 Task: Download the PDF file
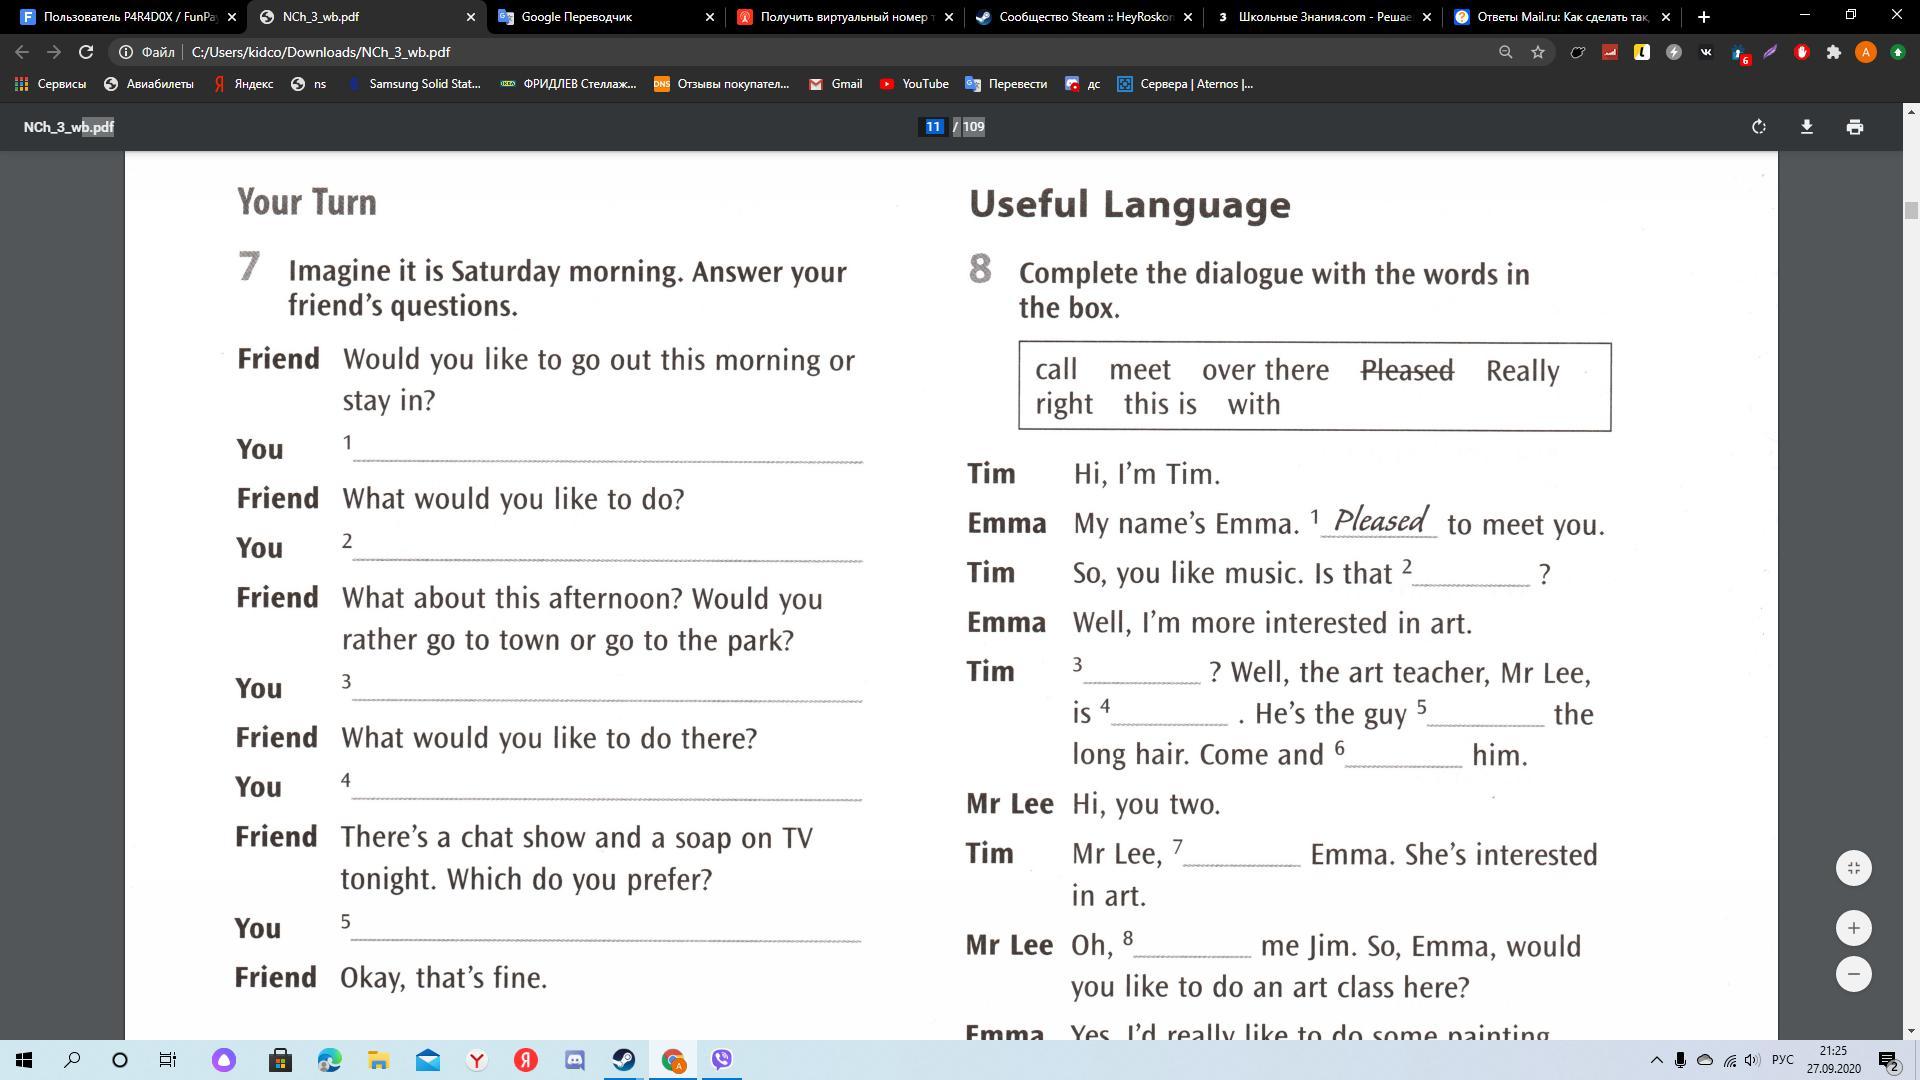coord(1806,127)
